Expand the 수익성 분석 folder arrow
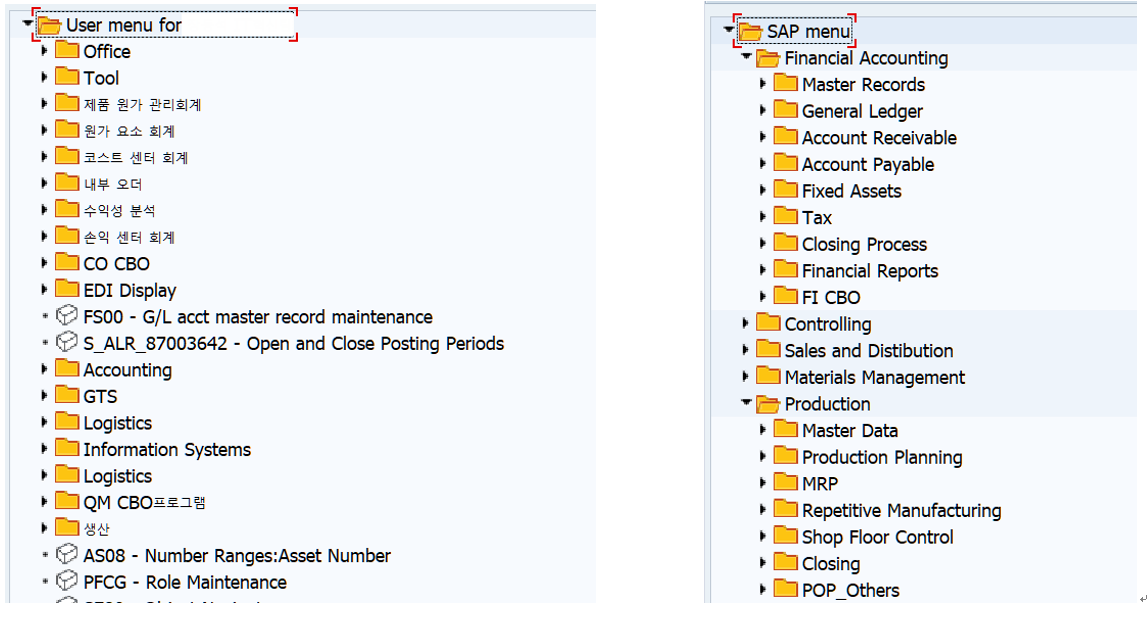The image size is (1147, 618). (x=45, y=210)
